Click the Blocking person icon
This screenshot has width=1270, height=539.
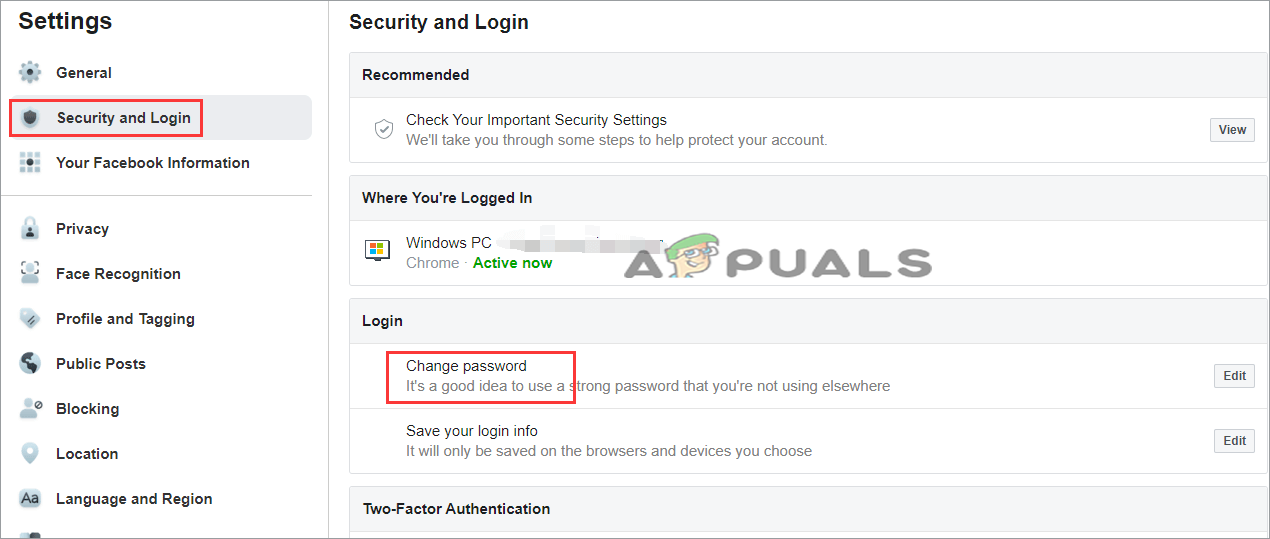pos(30,409)
